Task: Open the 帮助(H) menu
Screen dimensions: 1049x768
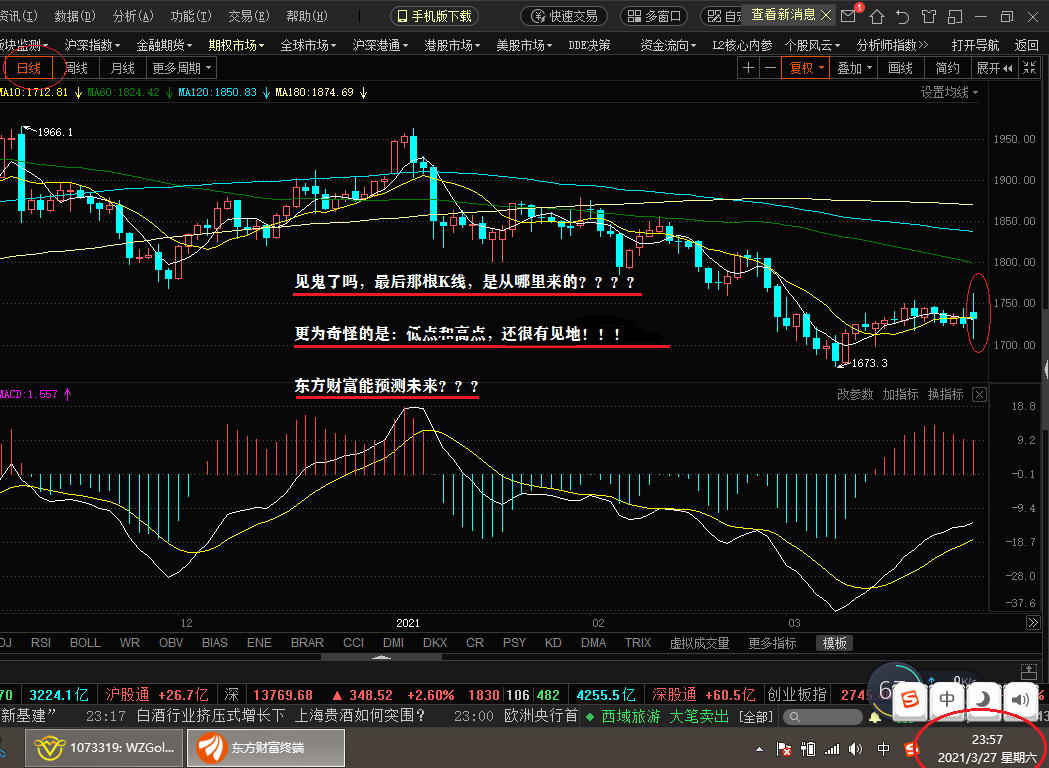Action: pos(306,15)
